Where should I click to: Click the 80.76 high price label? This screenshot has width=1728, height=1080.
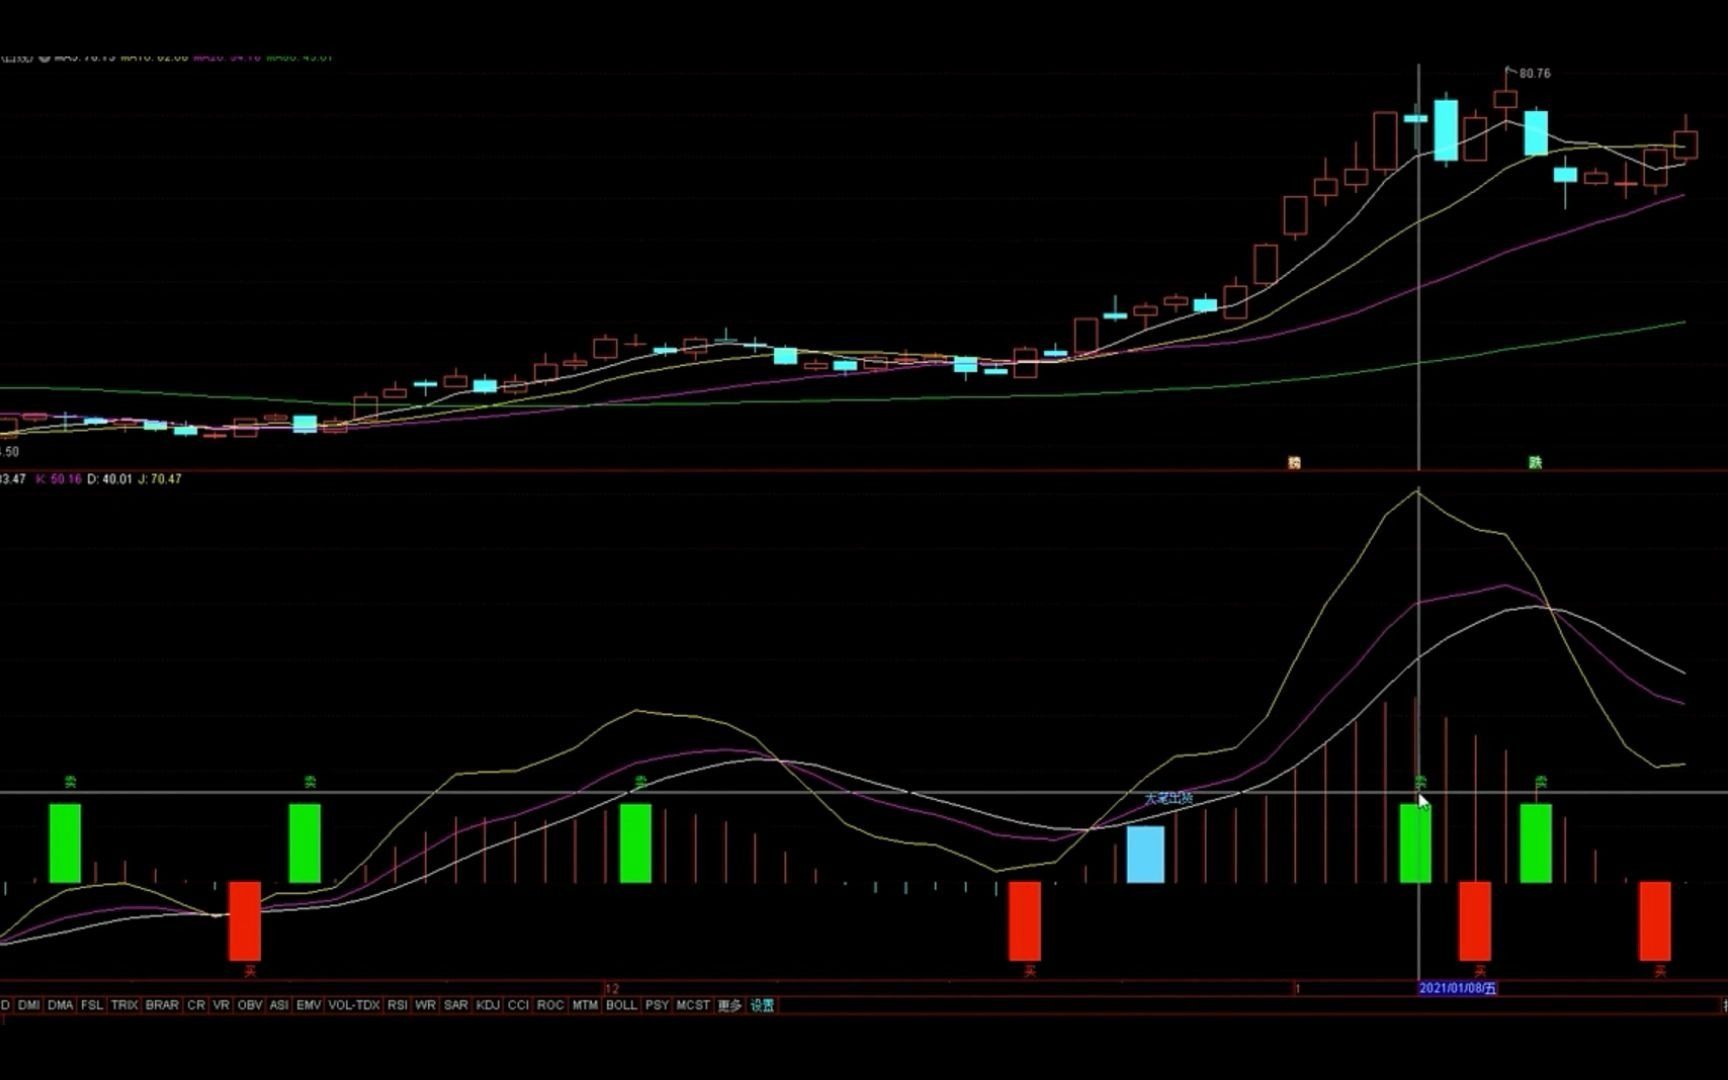[x=1535, y=73]
